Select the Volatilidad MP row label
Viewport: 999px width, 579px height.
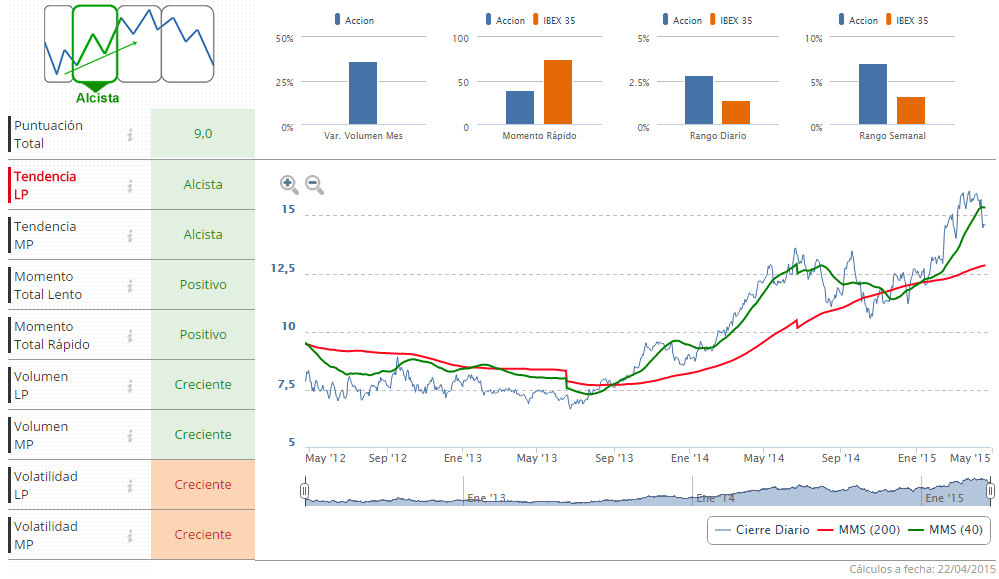[45, 535]
